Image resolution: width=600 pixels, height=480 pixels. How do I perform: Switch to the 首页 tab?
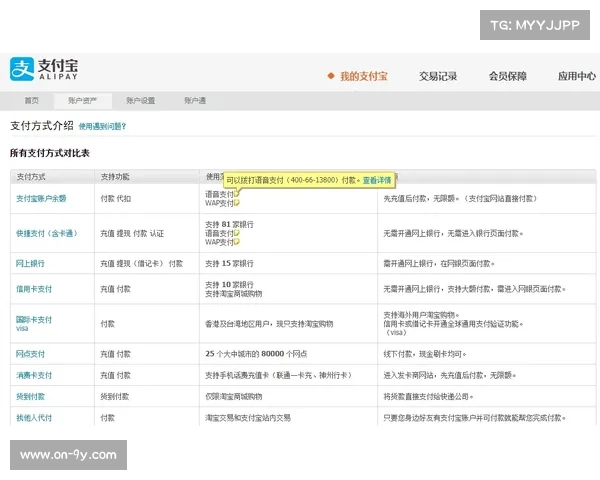click(x=32, y=101)
